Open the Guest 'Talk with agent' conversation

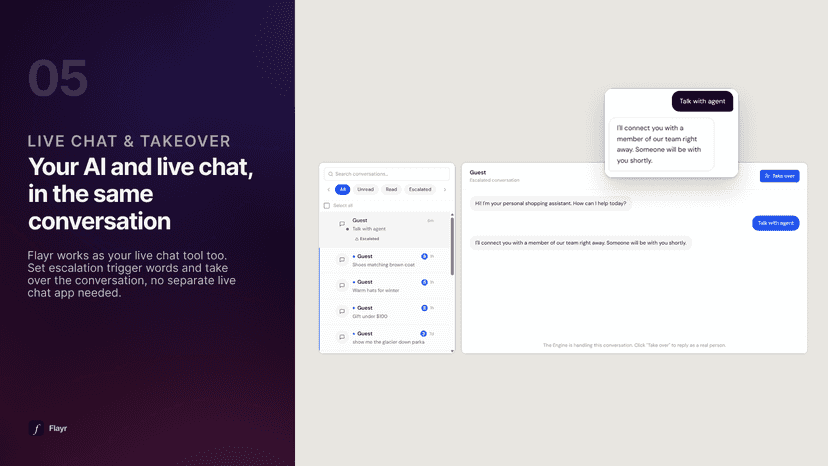click(385, 229)
